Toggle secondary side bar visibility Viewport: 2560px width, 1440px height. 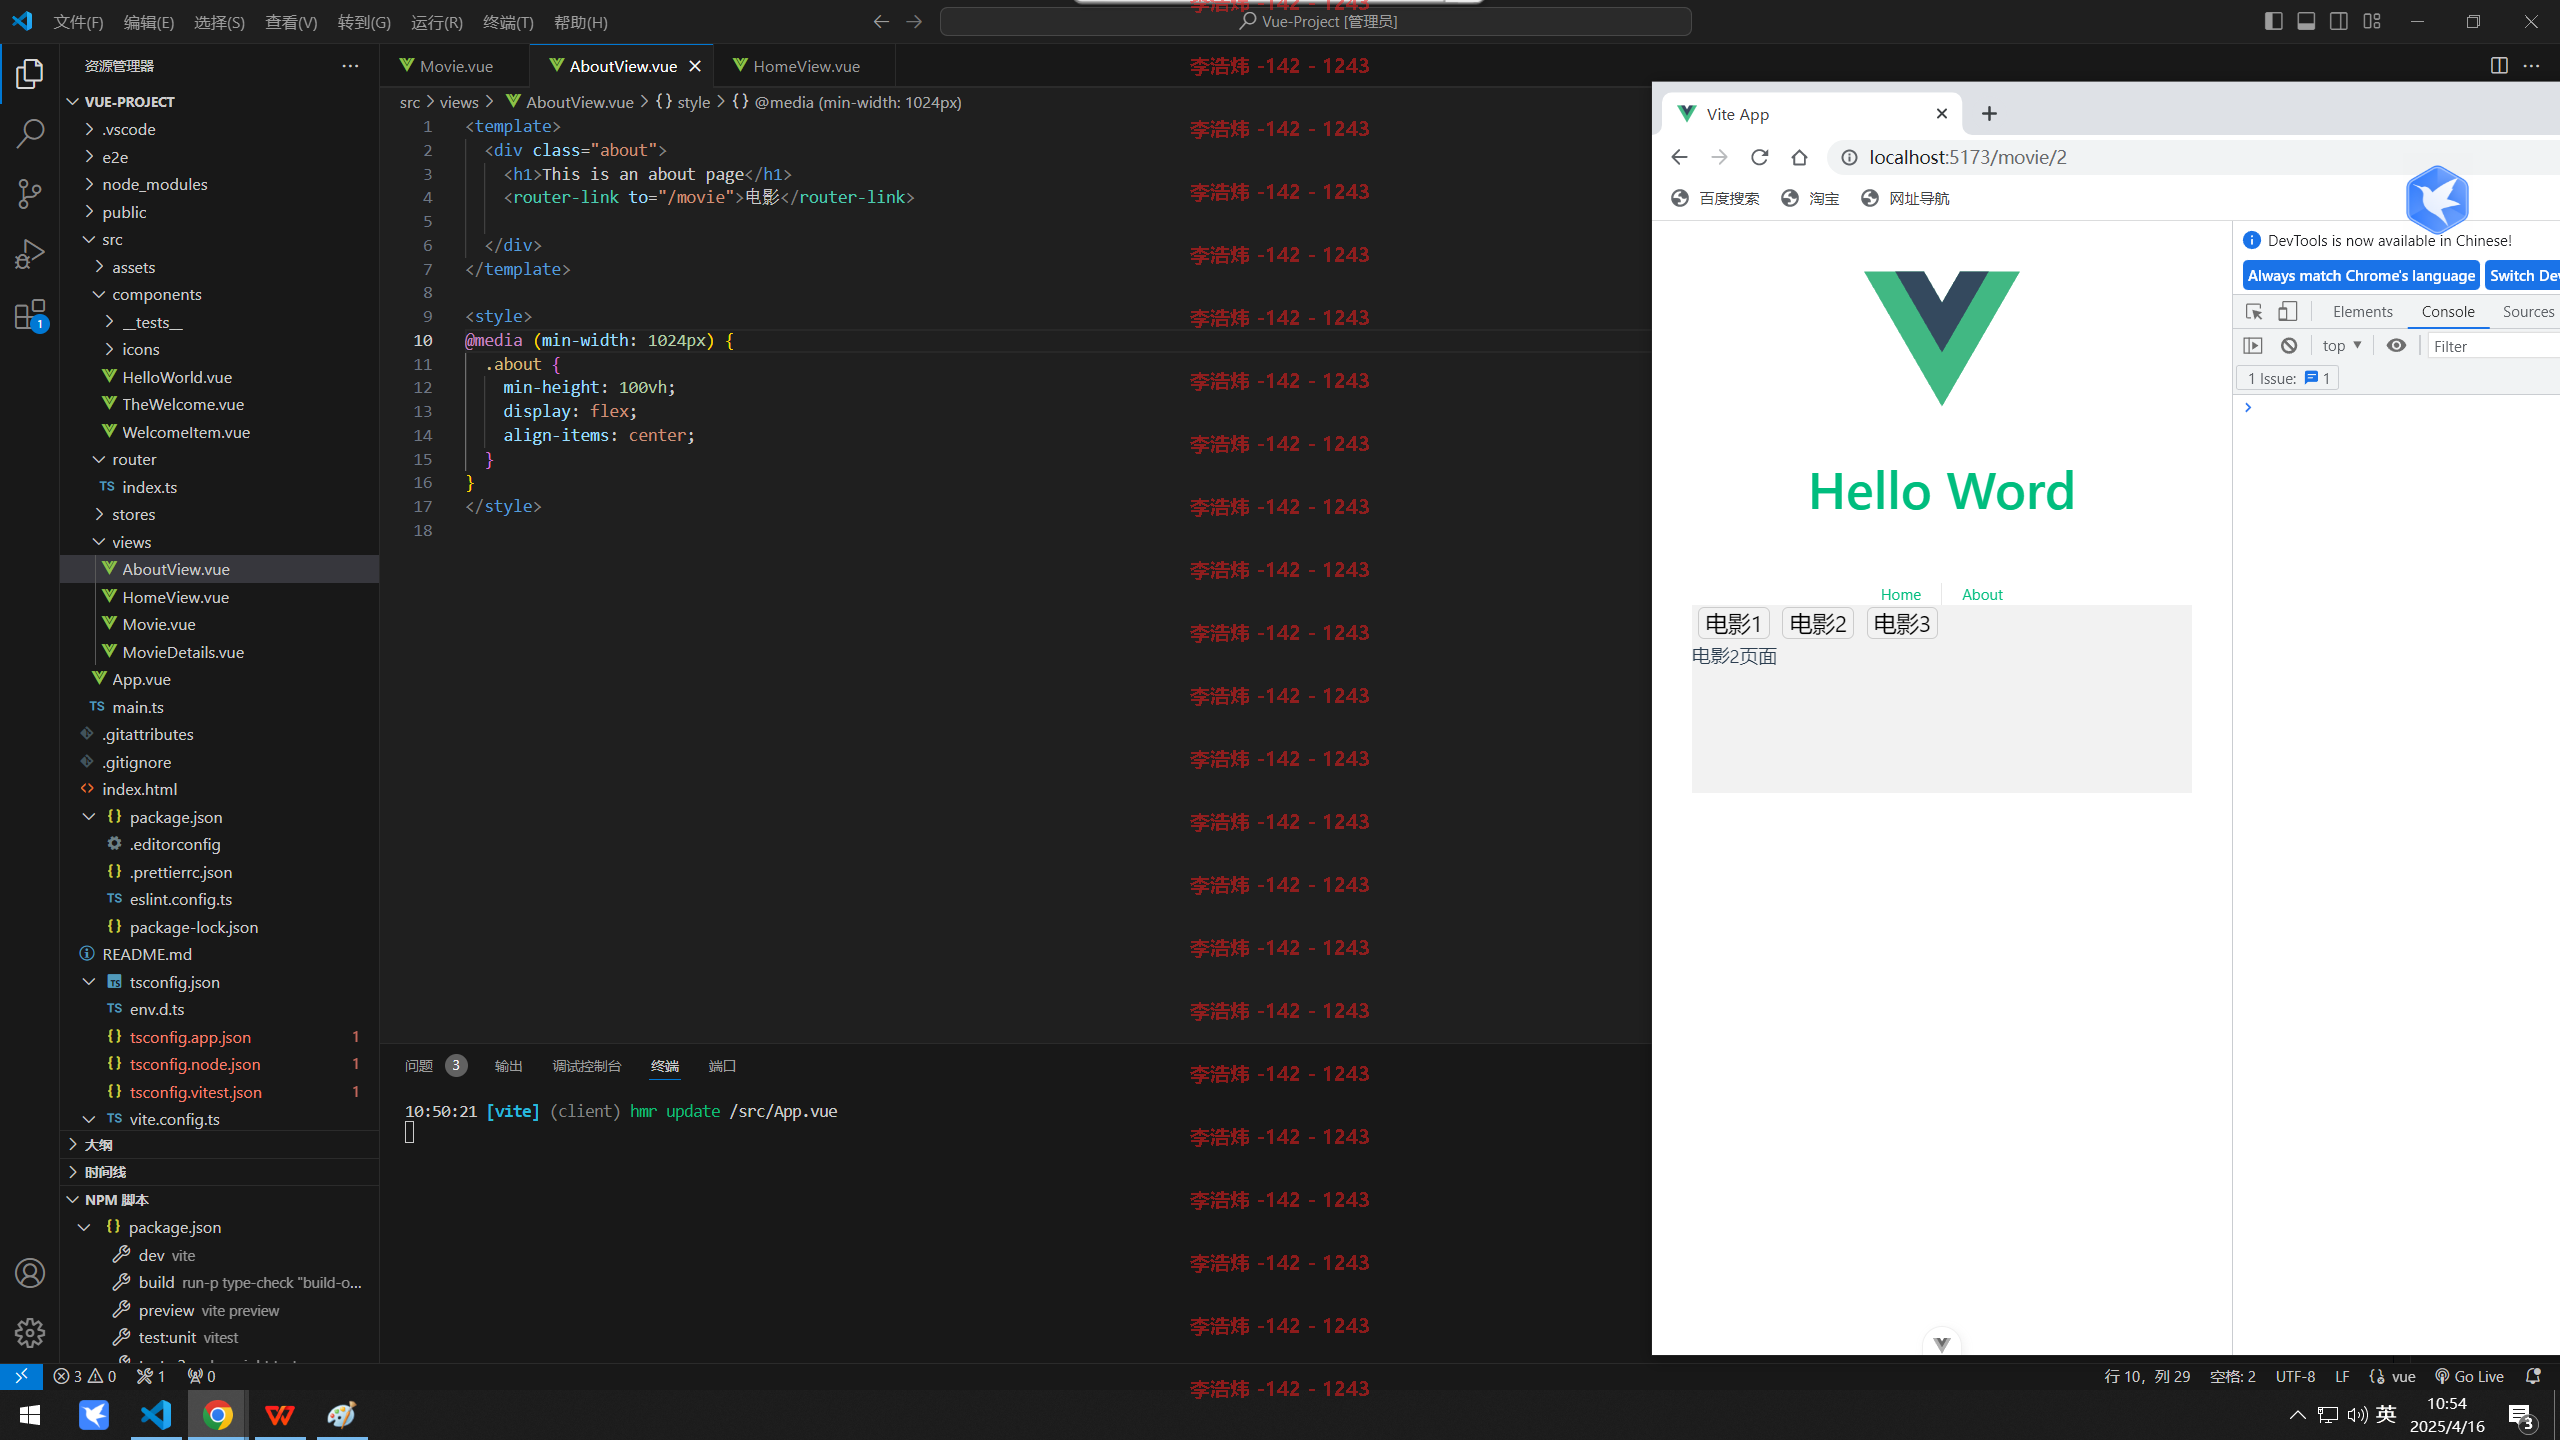(x=2339, y=21)
